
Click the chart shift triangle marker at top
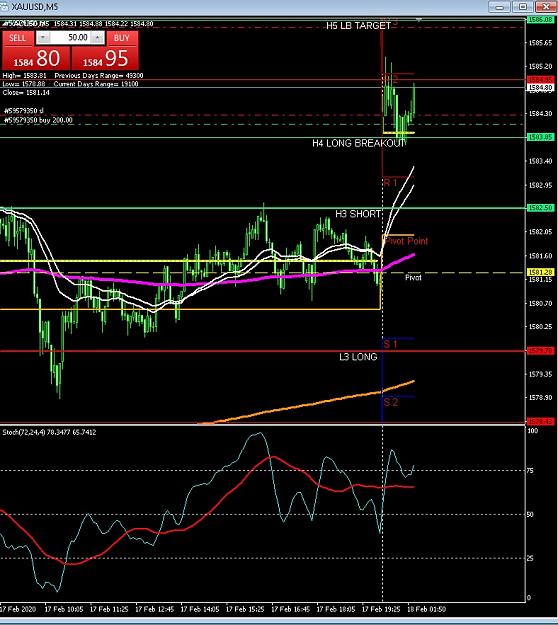418,19
